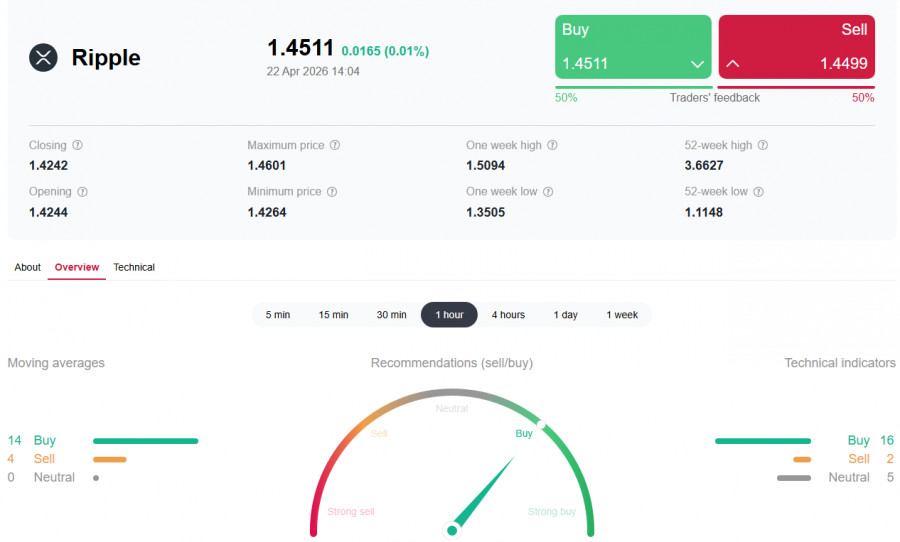The width and height of the screenshot is (900, 542).
Task: Open the 52-week low help icon
Action: click(758, 192)
